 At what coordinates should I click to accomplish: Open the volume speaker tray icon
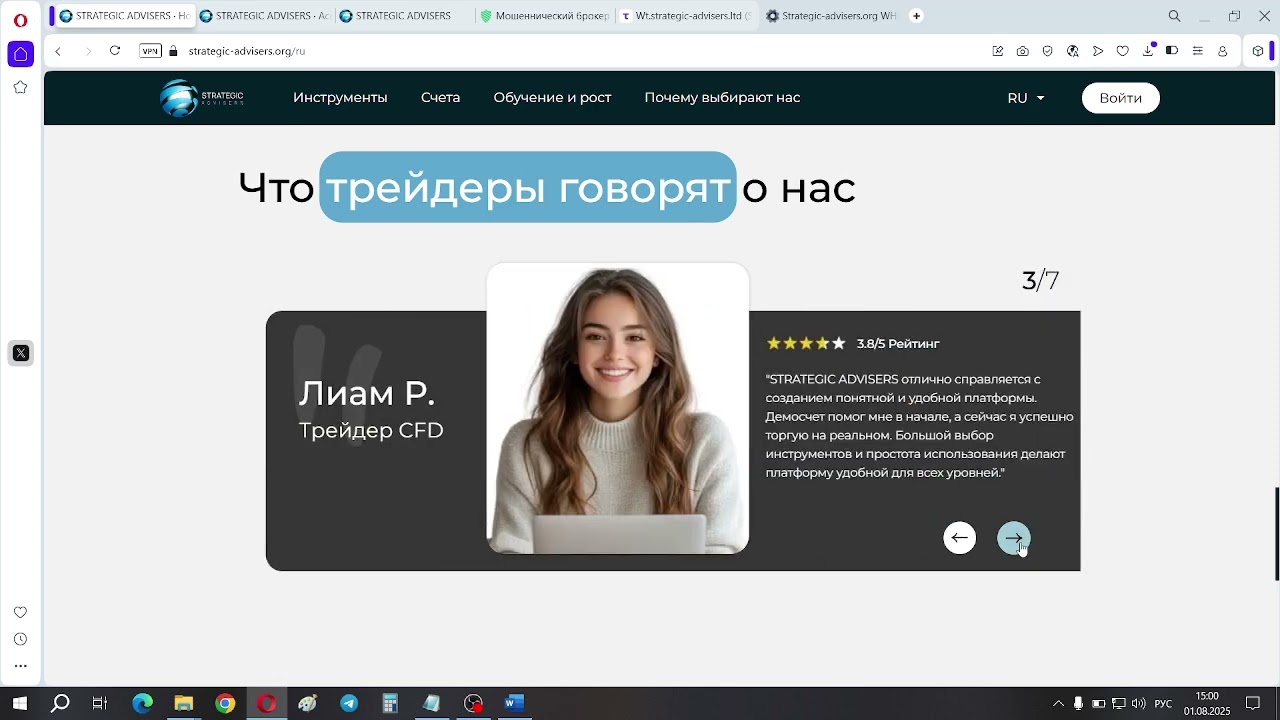coord(1138,703)
